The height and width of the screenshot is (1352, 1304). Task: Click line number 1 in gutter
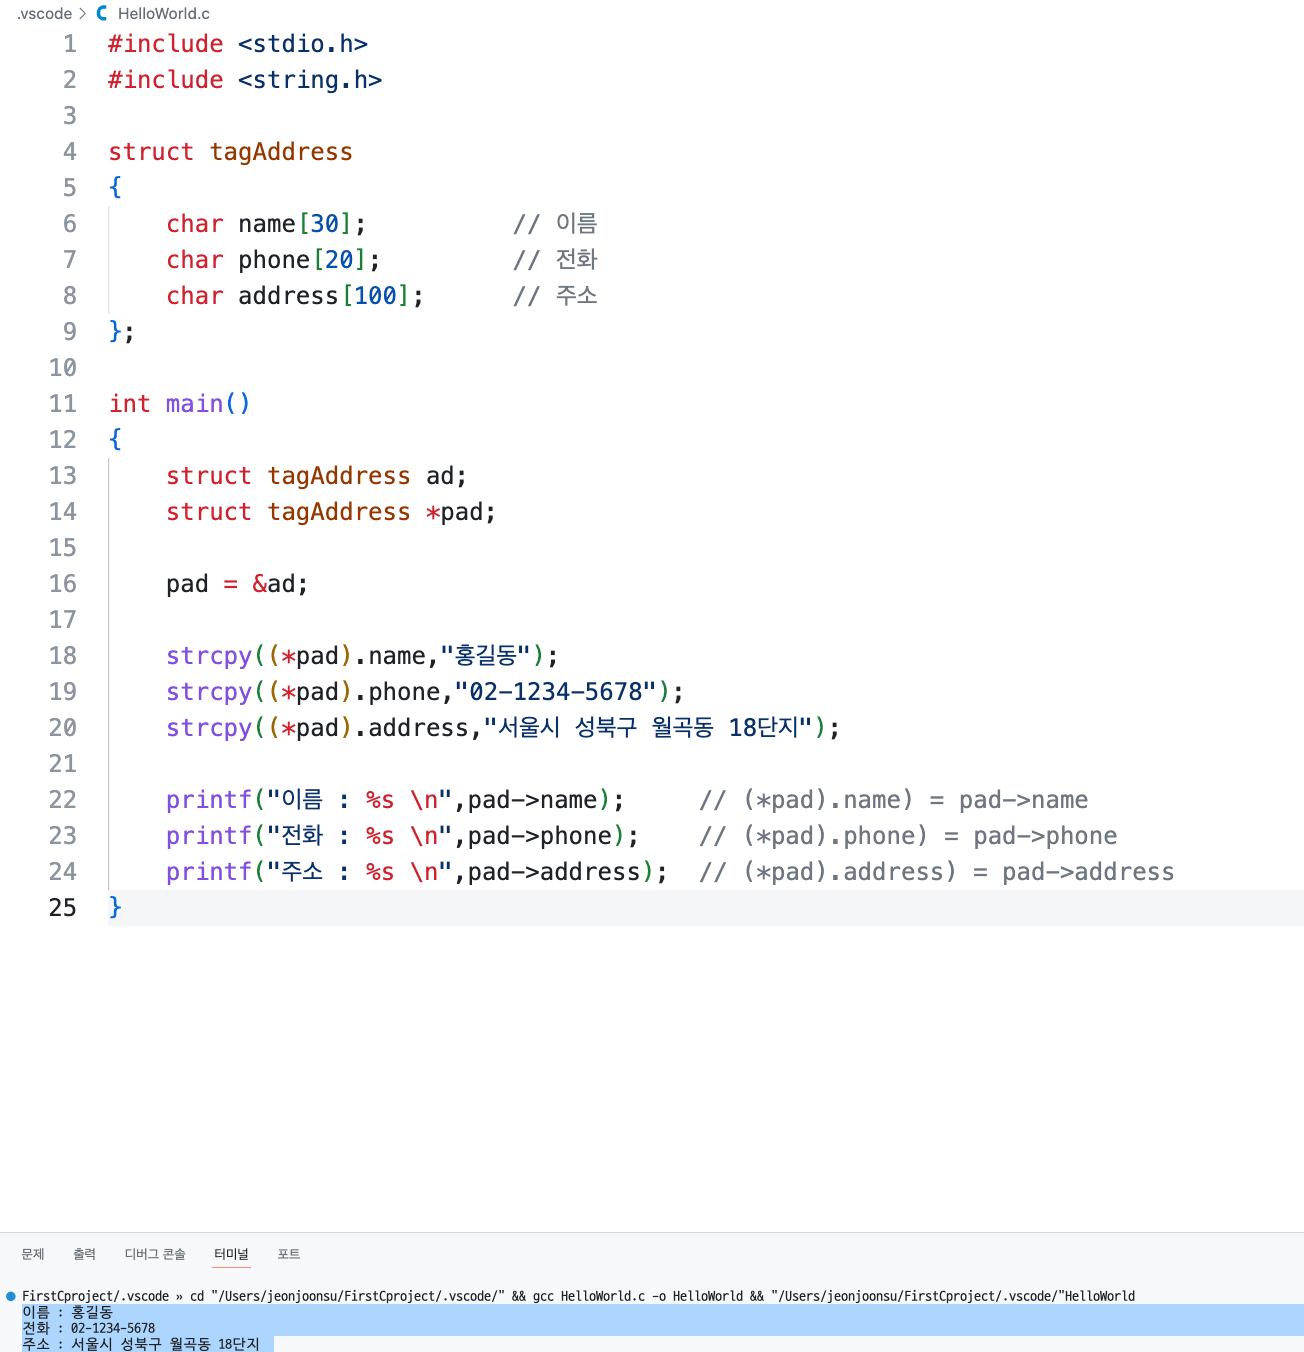(x=70, y=44)
